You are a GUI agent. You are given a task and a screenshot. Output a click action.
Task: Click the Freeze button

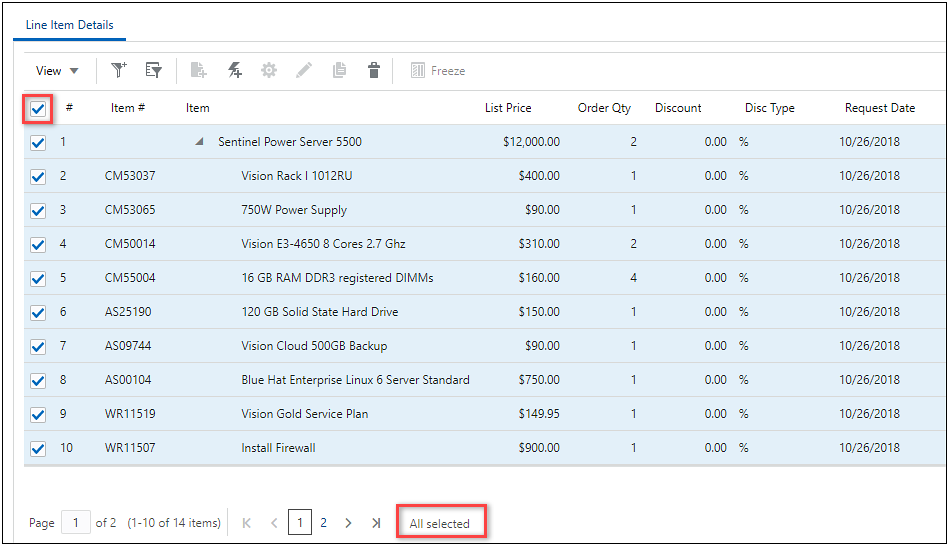tap(438, 71)
